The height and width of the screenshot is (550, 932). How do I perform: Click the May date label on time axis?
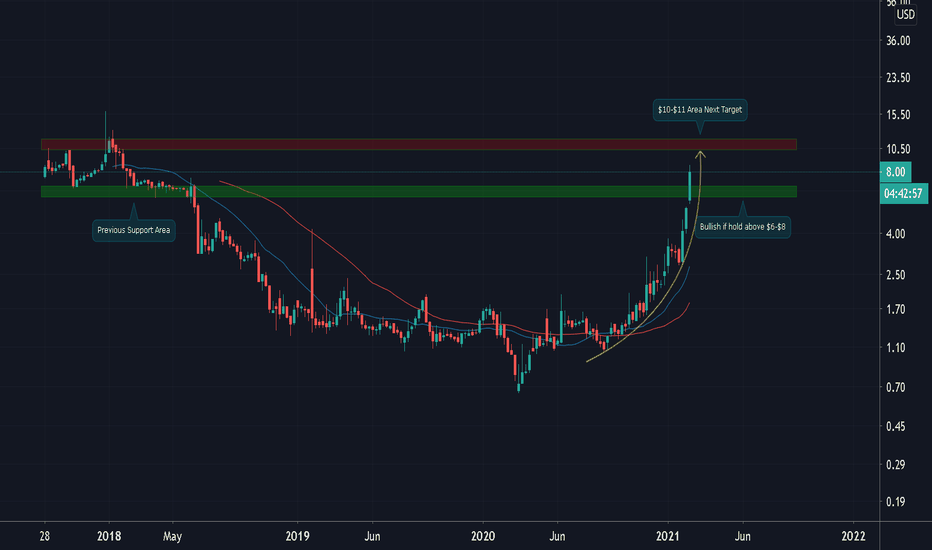coord(172,536)
